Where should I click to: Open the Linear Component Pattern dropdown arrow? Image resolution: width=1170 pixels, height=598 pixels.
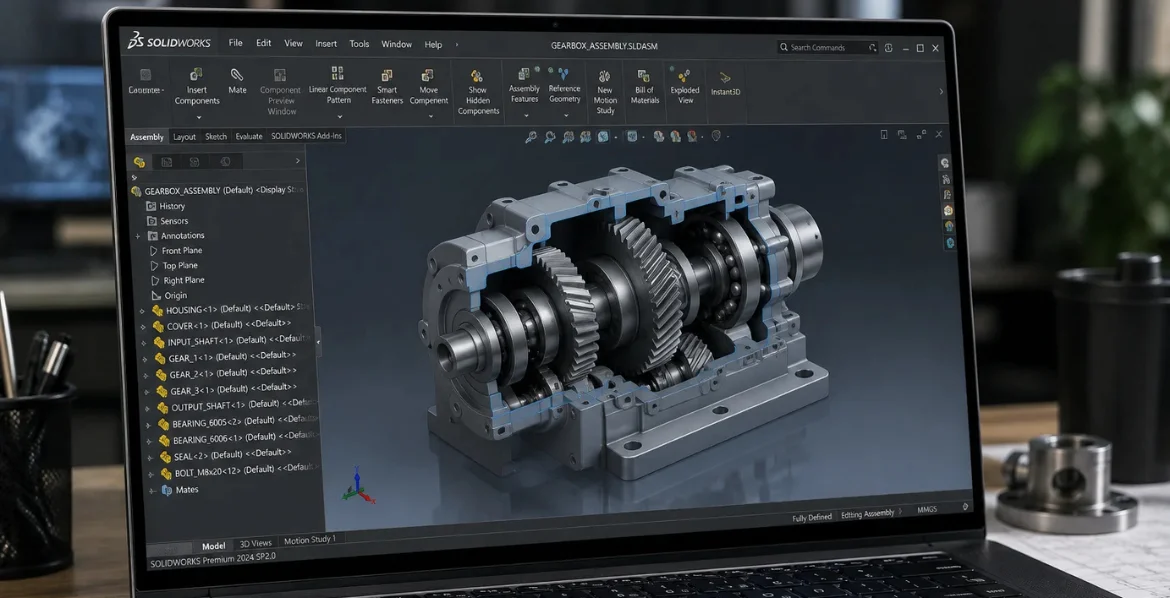[x=339, y=116]
